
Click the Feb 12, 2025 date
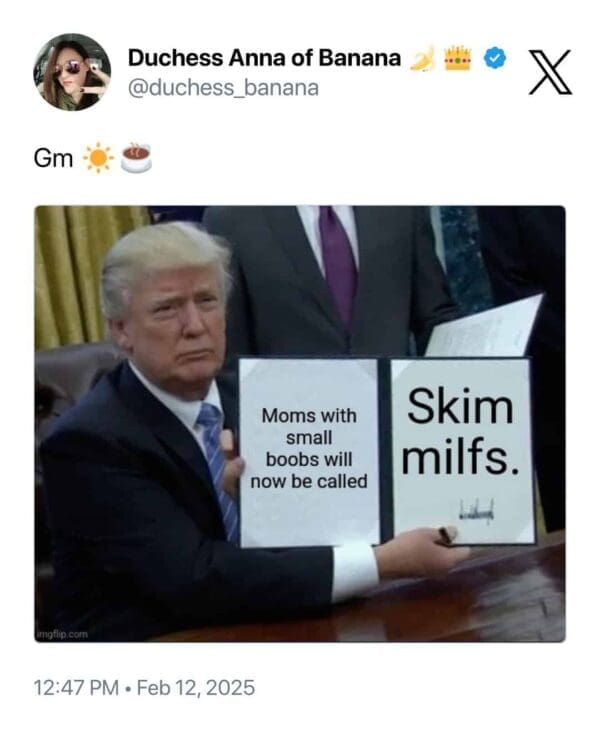pyautogui.click(x=196, y=688)
